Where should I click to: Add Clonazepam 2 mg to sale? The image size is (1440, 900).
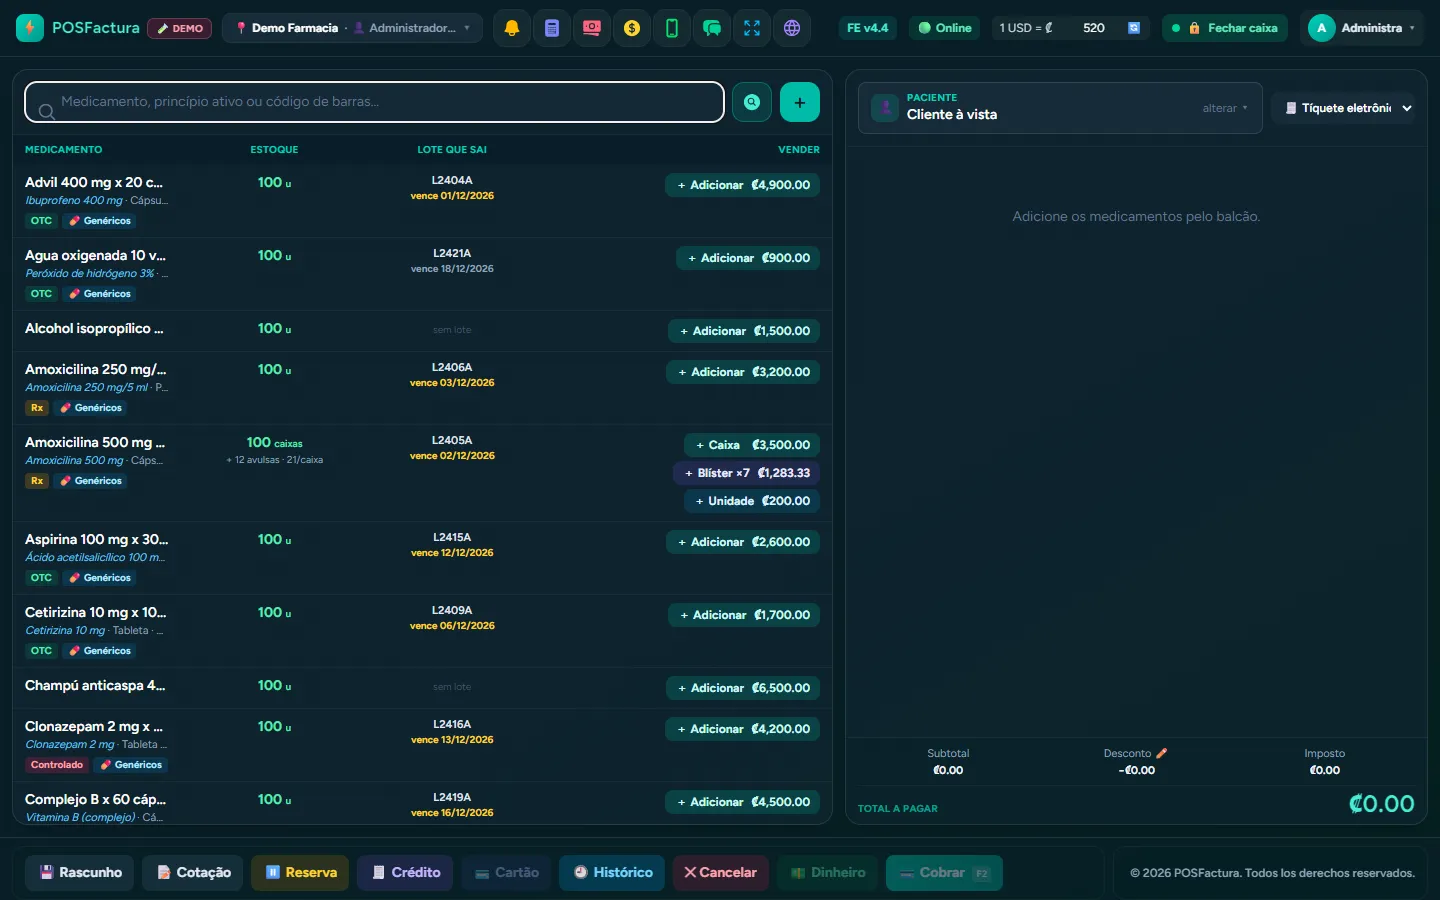(x=743, y=729)
